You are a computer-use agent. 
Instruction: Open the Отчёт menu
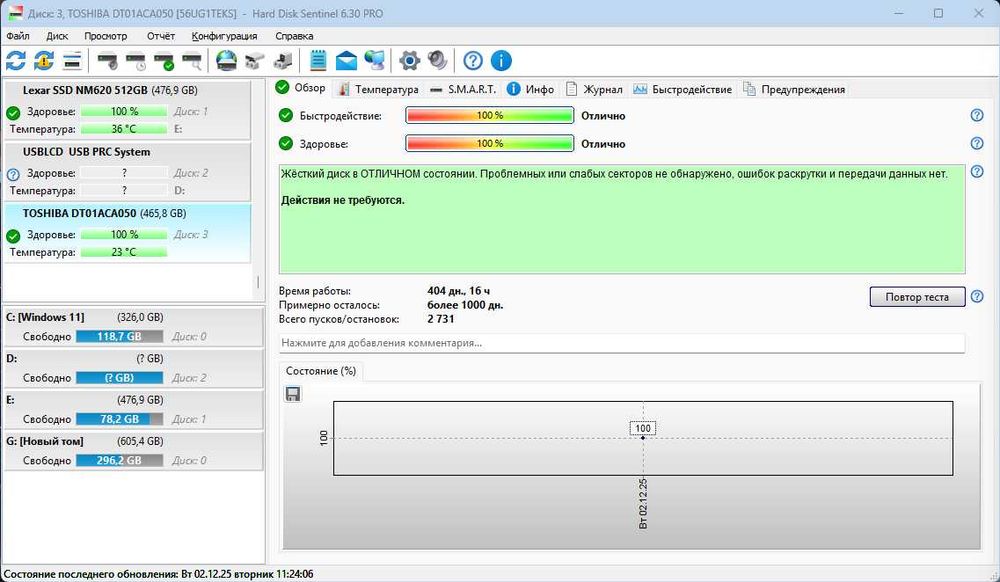point(161,36)
